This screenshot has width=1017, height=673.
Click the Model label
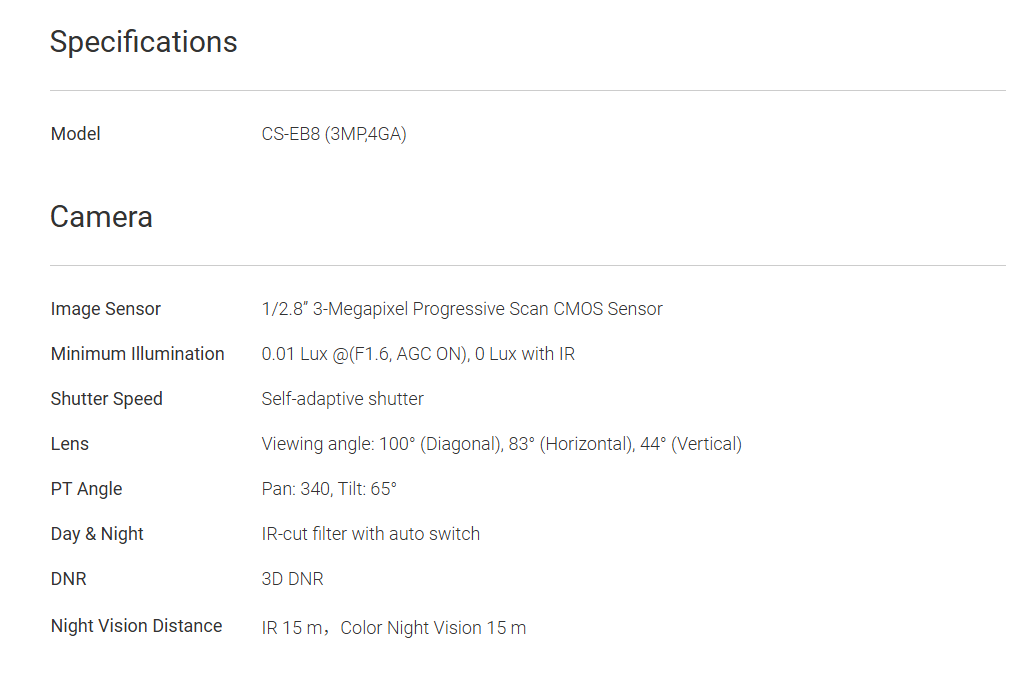pos(76,134)
